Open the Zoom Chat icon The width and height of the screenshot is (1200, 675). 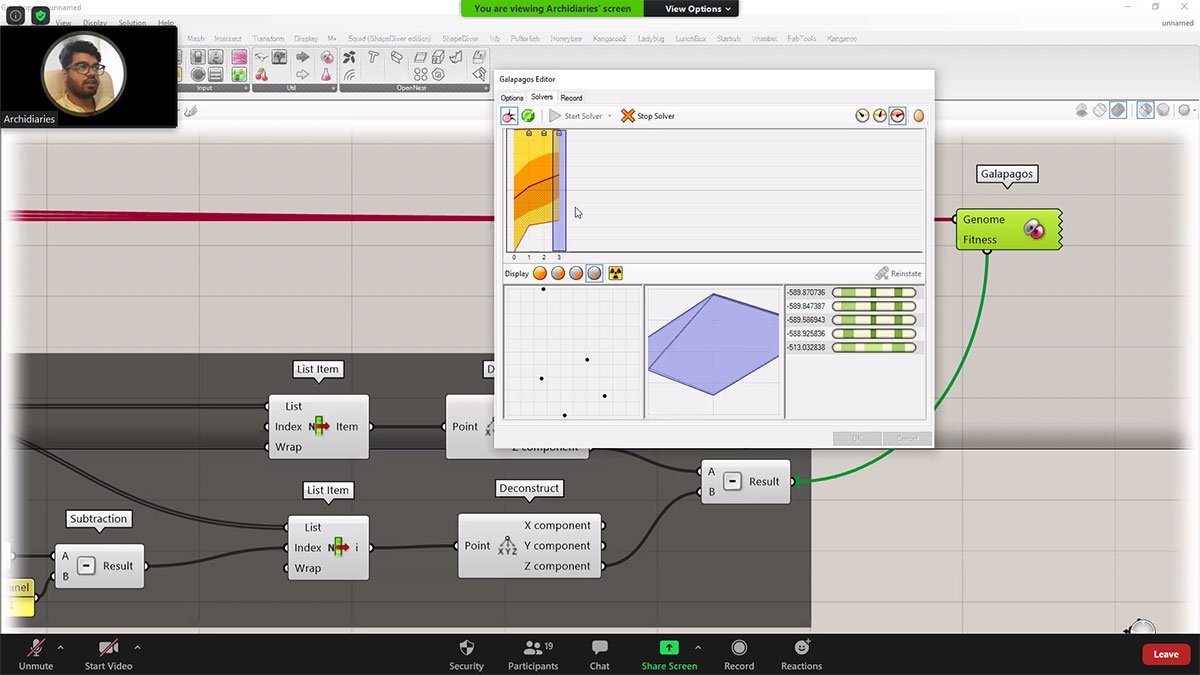tap(599, 653)
